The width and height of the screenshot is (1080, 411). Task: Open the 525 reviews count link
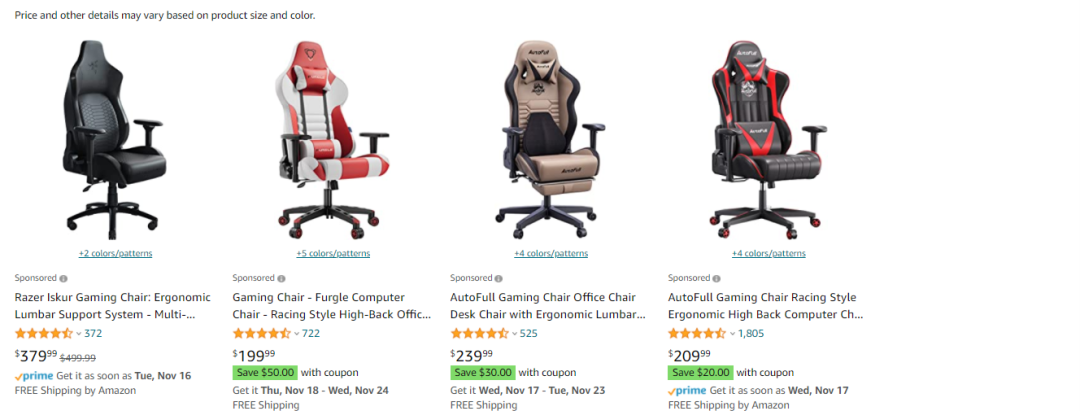pos(529,334)
